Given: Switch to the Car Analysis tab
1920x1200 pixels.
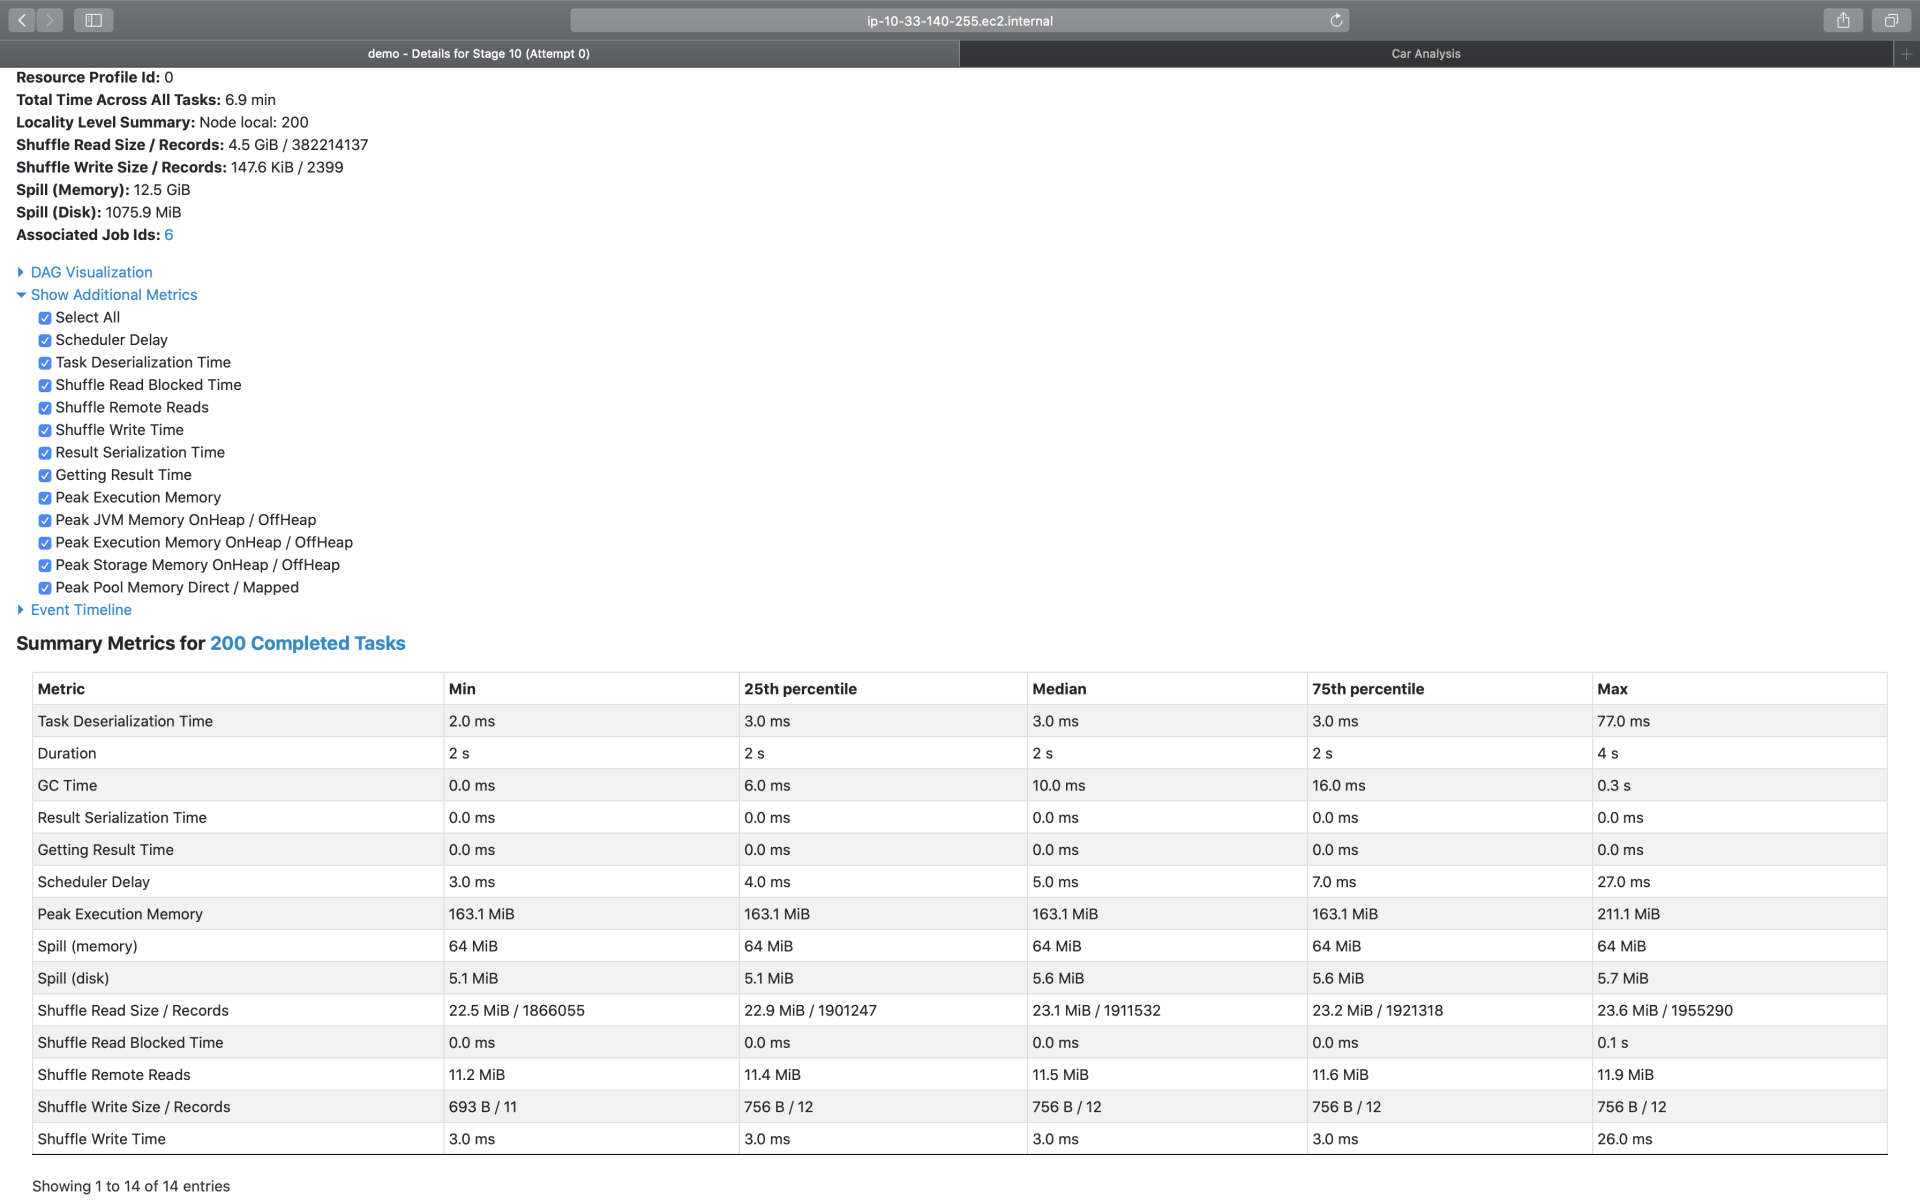Looking at the screenshot, I should coord(1425,54).
